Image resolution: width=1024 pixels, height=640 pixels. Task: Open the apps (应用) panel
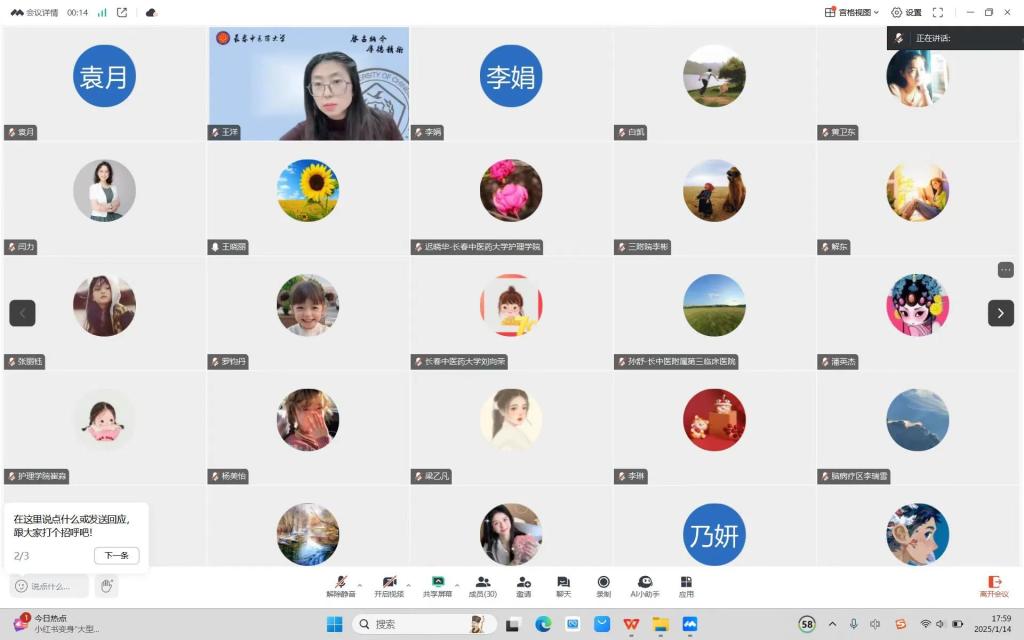[x=686, y=584]
